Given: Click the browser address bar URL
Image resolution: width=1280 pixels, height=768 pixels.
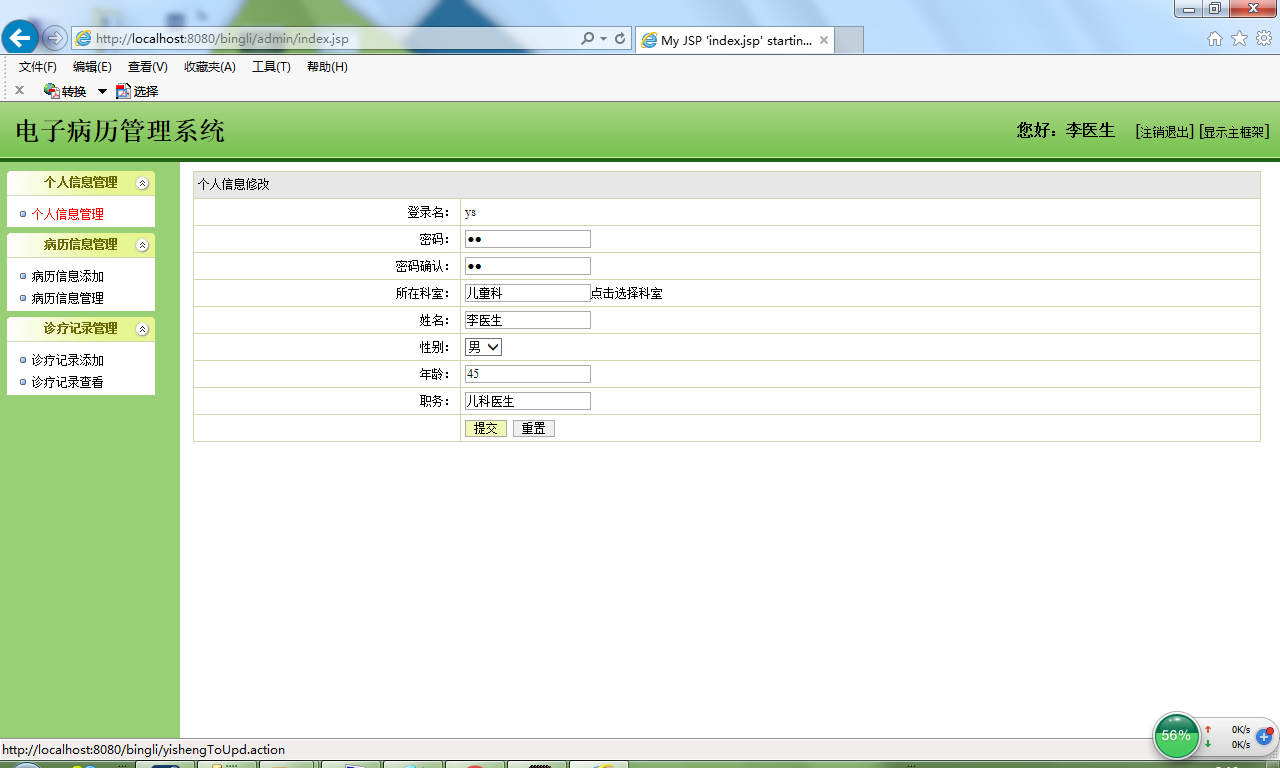Looking at the screenshot, I should pyautogui.click(x=222, y=39).
